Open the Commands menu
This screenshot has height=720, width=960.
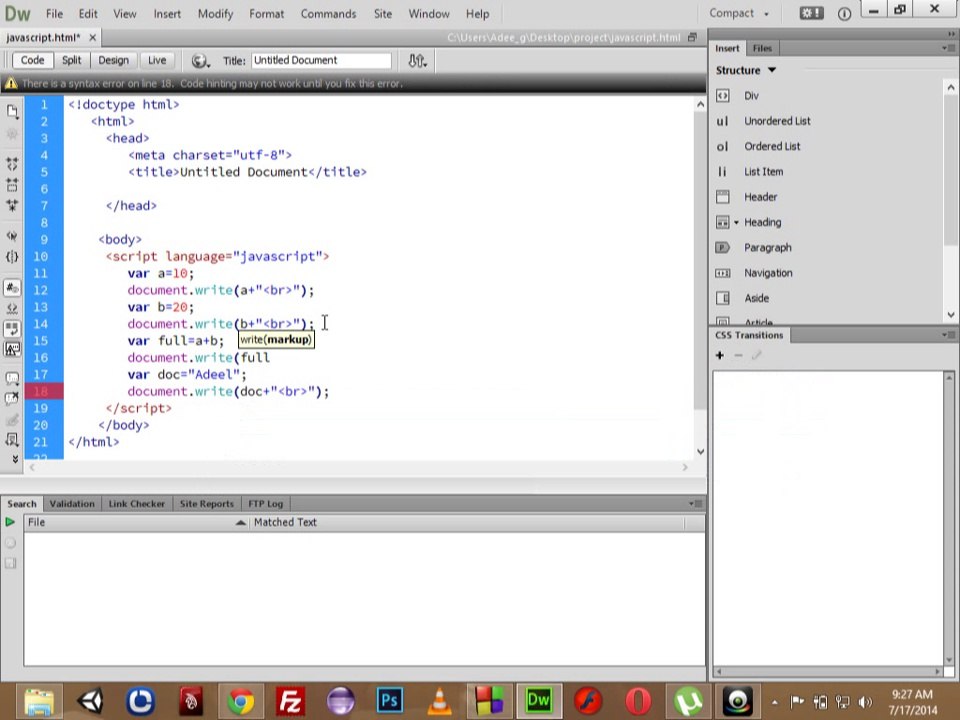pos(328,13)
